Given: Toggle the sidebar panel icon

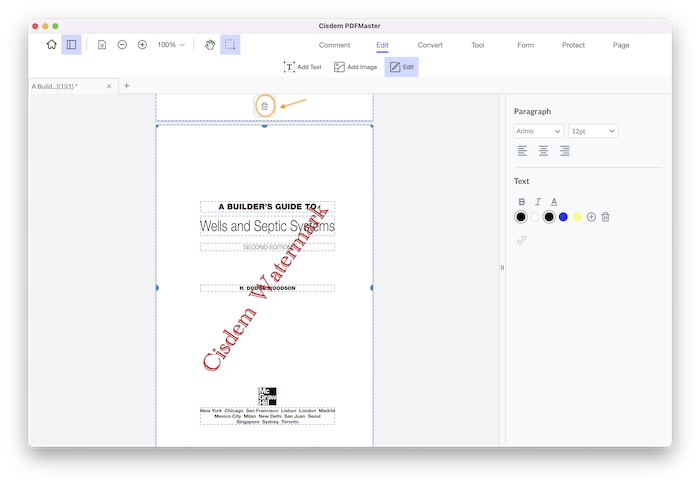Looking at the screenshot, I should click(x=71, y=45).
